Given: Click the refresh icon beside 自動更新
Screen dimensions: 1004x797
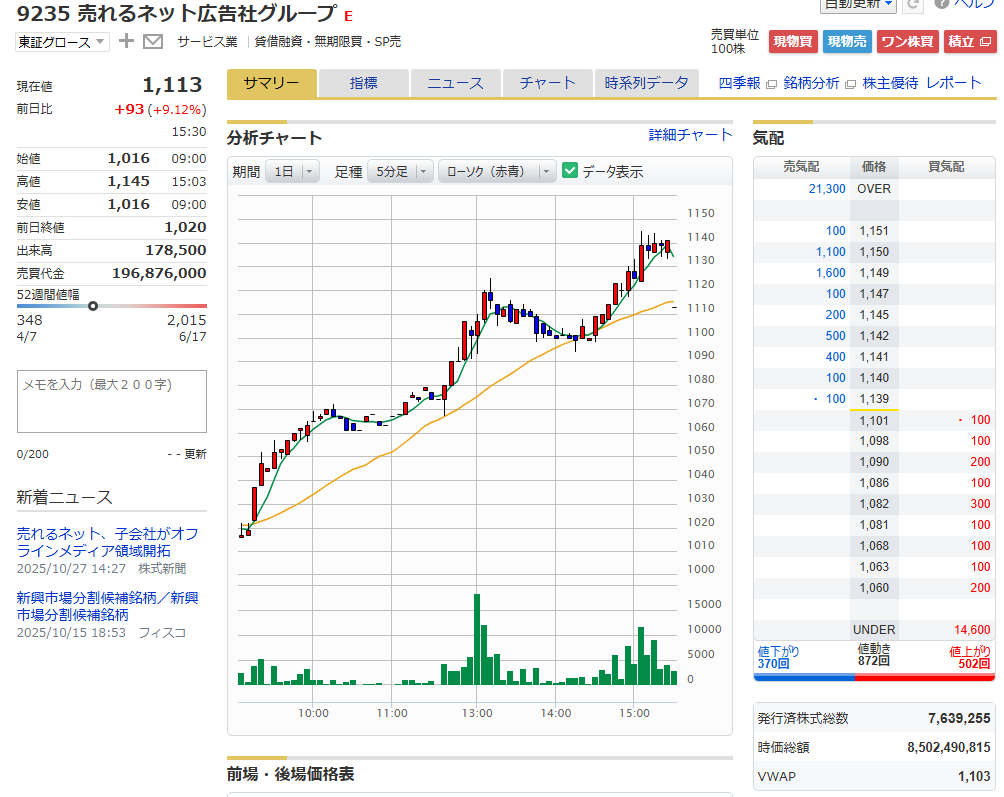Looking at the screenshot, I should 913,4.
